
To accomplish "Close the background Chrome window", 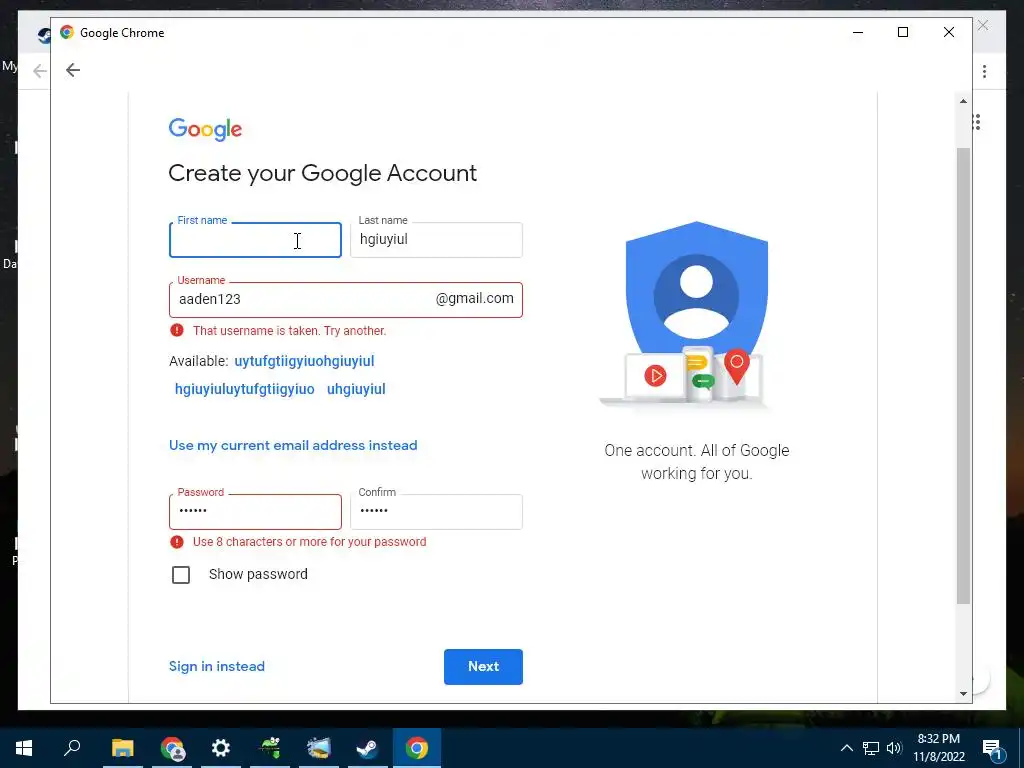I will 983,26.
